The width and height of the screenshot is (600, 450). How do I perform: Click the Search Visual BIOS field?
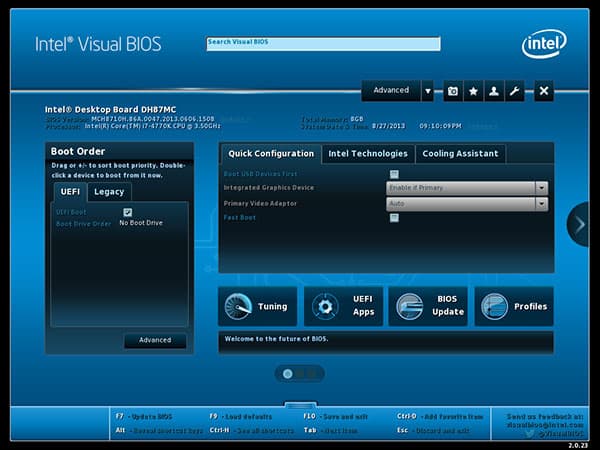click(x=322, y=44)
